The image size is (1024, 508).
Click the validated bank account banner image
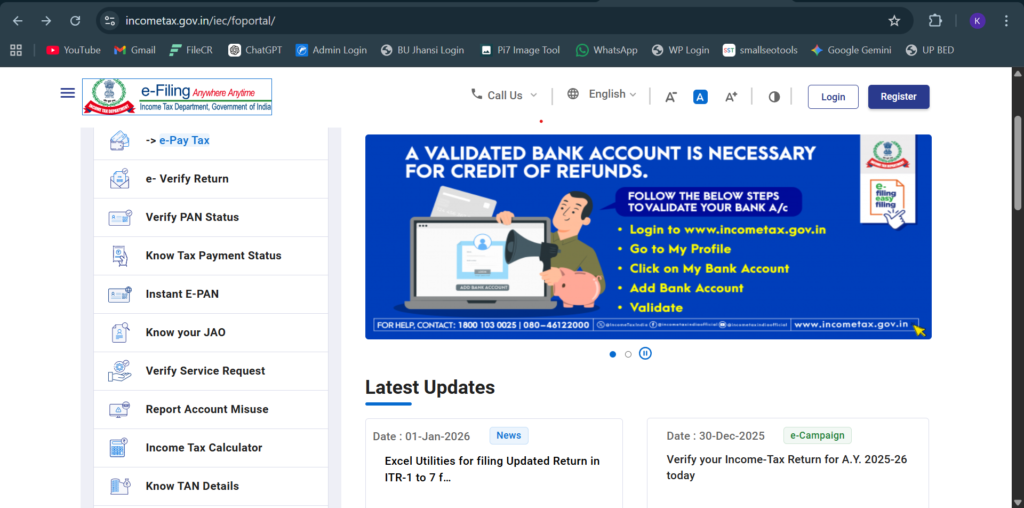click(648, 237)
